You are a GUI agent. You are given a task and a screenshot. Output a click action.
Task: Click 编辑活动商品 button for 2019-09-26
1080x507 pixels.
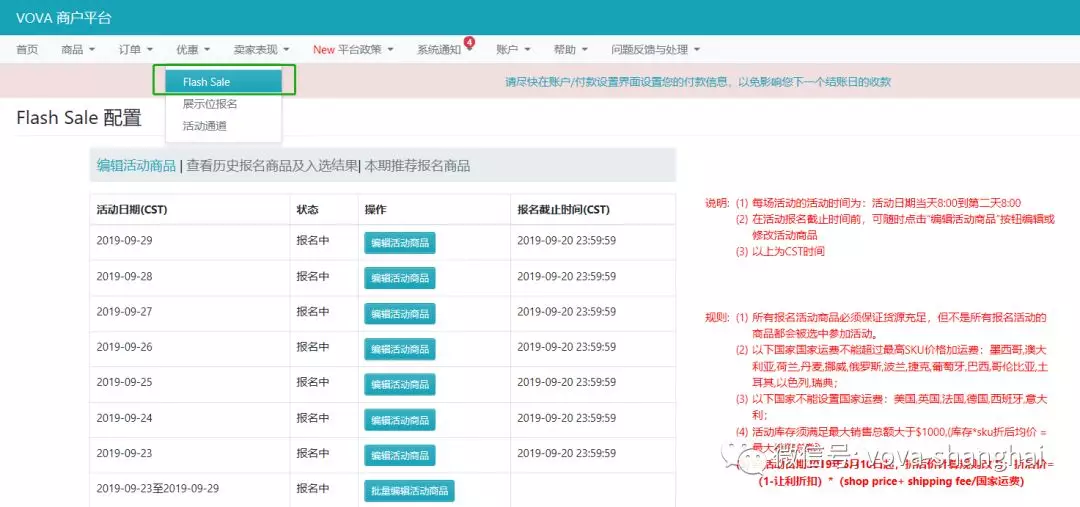coord(399,349)
